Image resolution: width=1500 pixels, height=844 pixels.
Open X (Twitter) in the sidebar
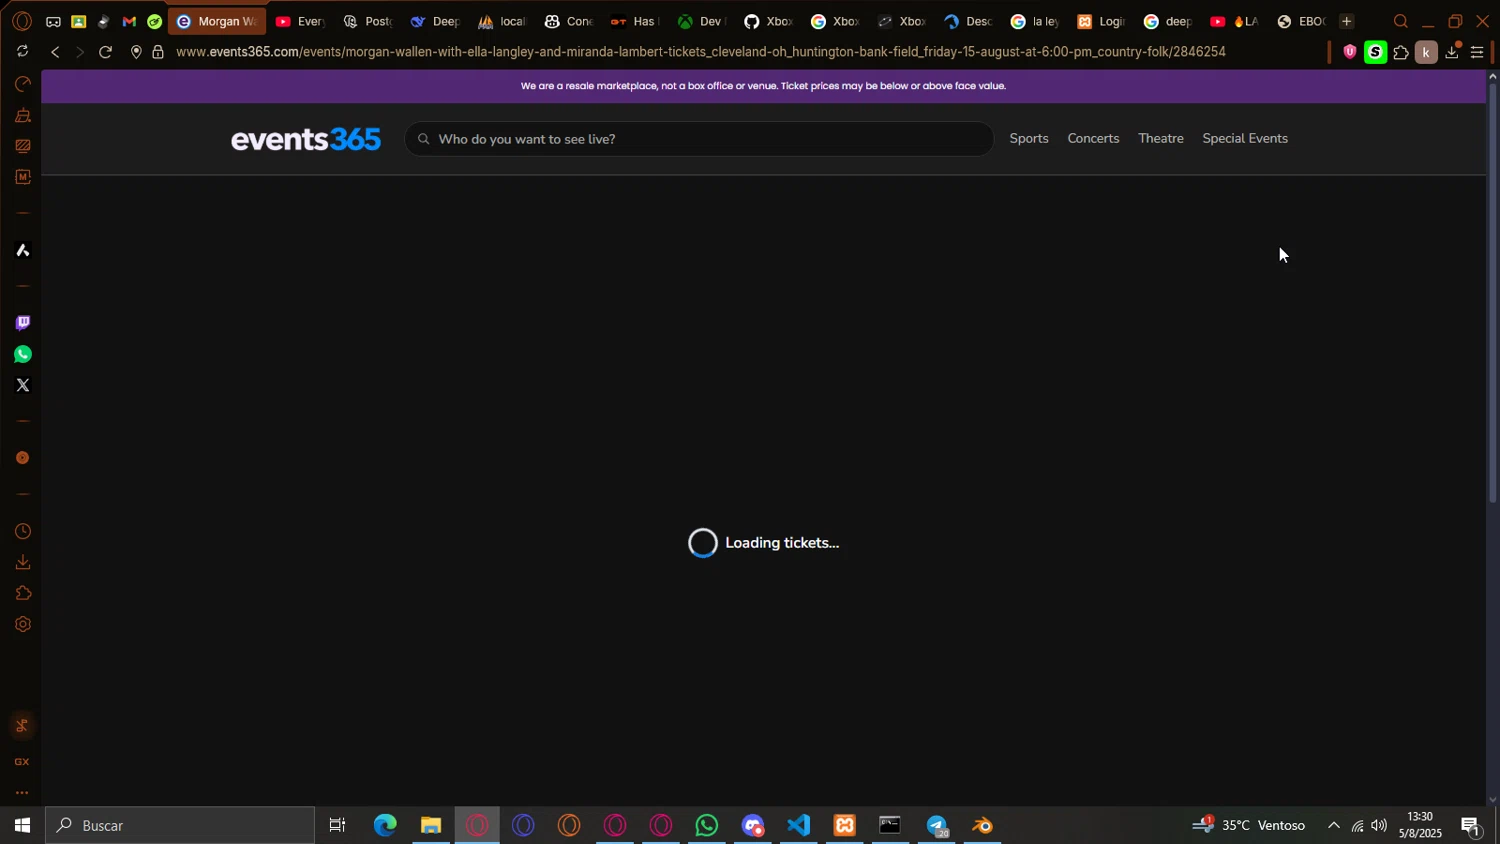click(22, 385)
